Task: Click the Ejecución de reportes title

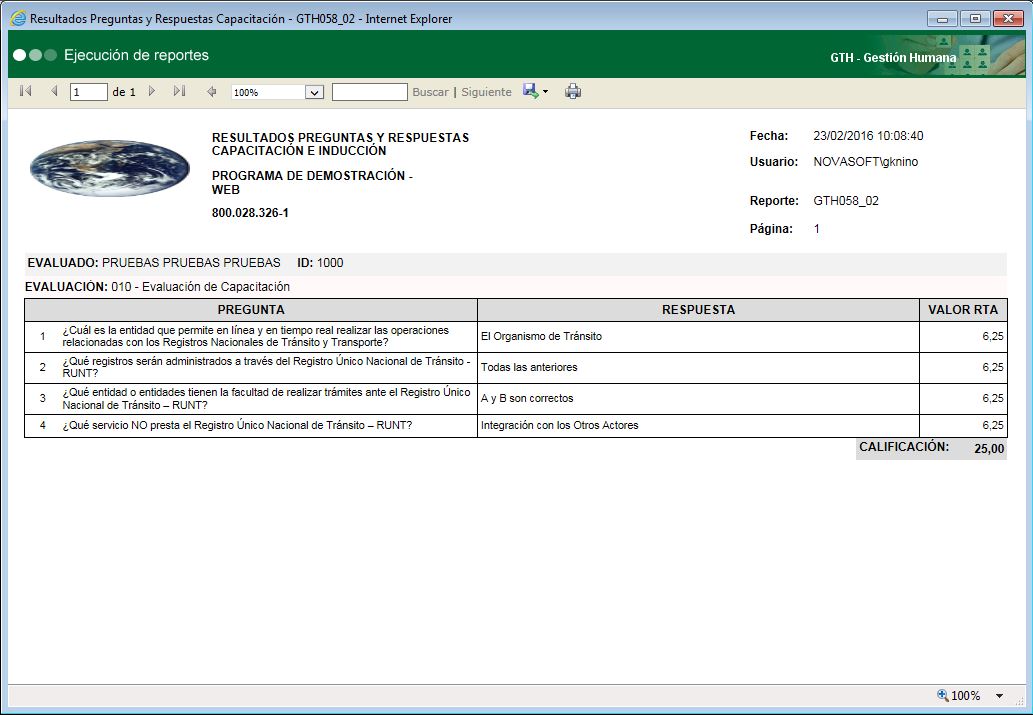Action: (x=136, y=55)
